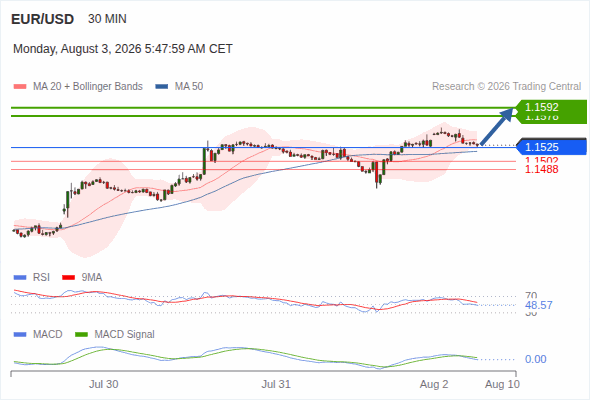Click the Research Trading Central copyright text
590x400 pixels.
coord(506,87)
